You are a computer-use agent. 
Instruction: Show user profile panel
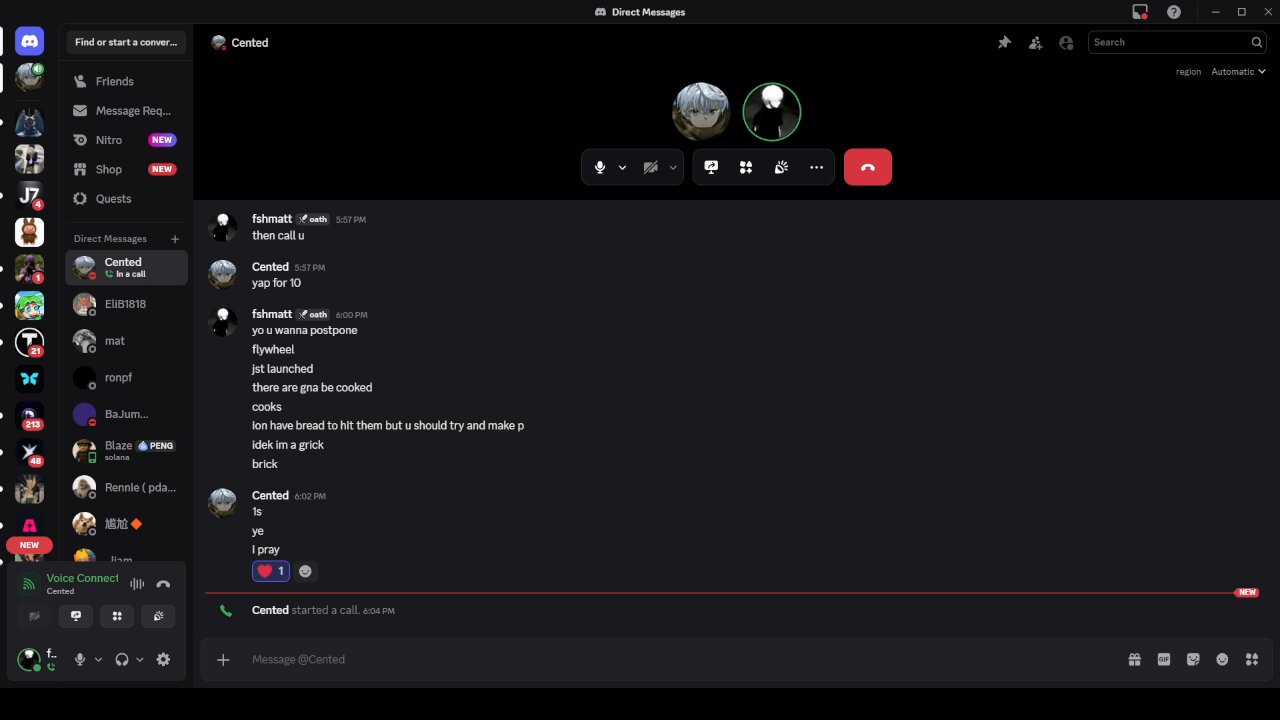pyautogui.click(x=1066, y=42)
